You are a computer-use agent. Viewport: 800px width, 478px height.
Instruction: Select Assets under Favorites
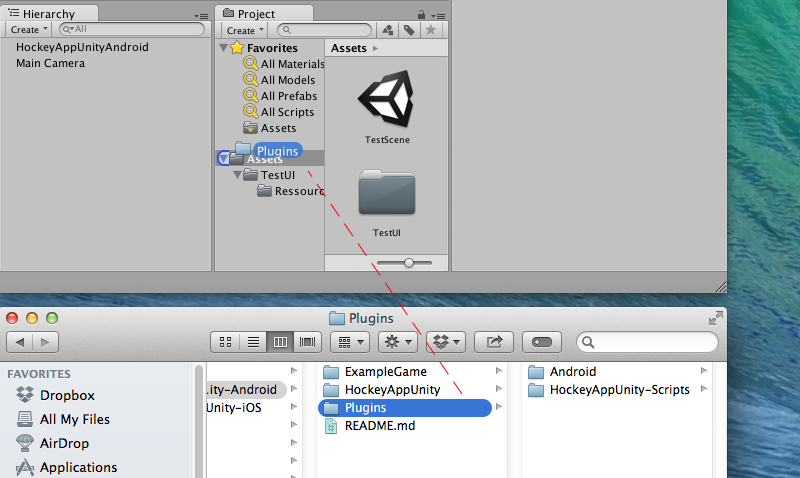270,128
